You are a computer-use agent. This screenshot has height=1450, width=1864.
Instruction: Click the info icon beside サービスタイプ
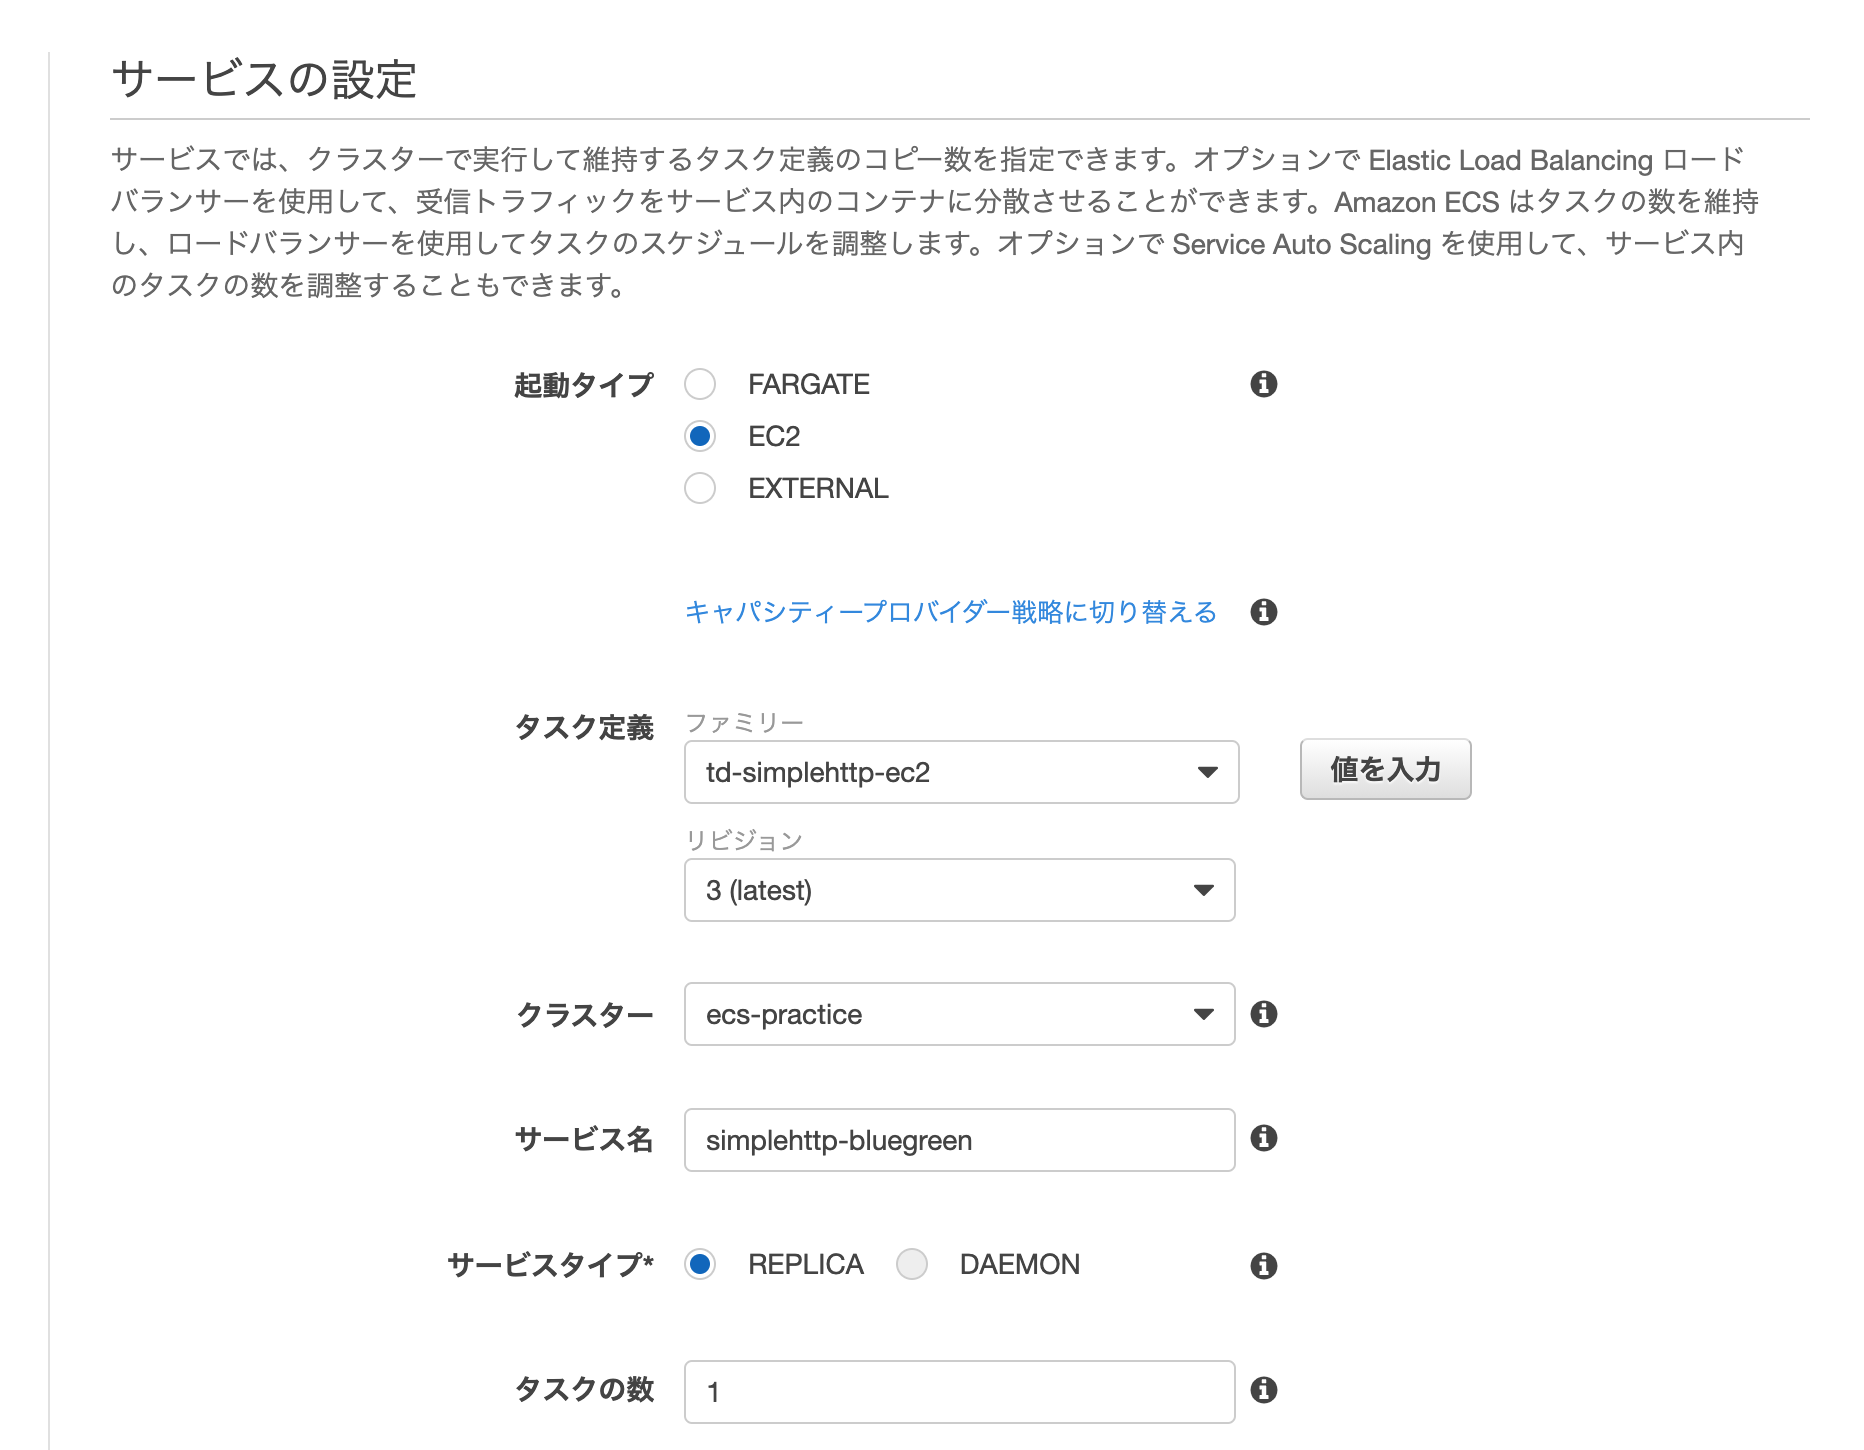point(1265,1264)
